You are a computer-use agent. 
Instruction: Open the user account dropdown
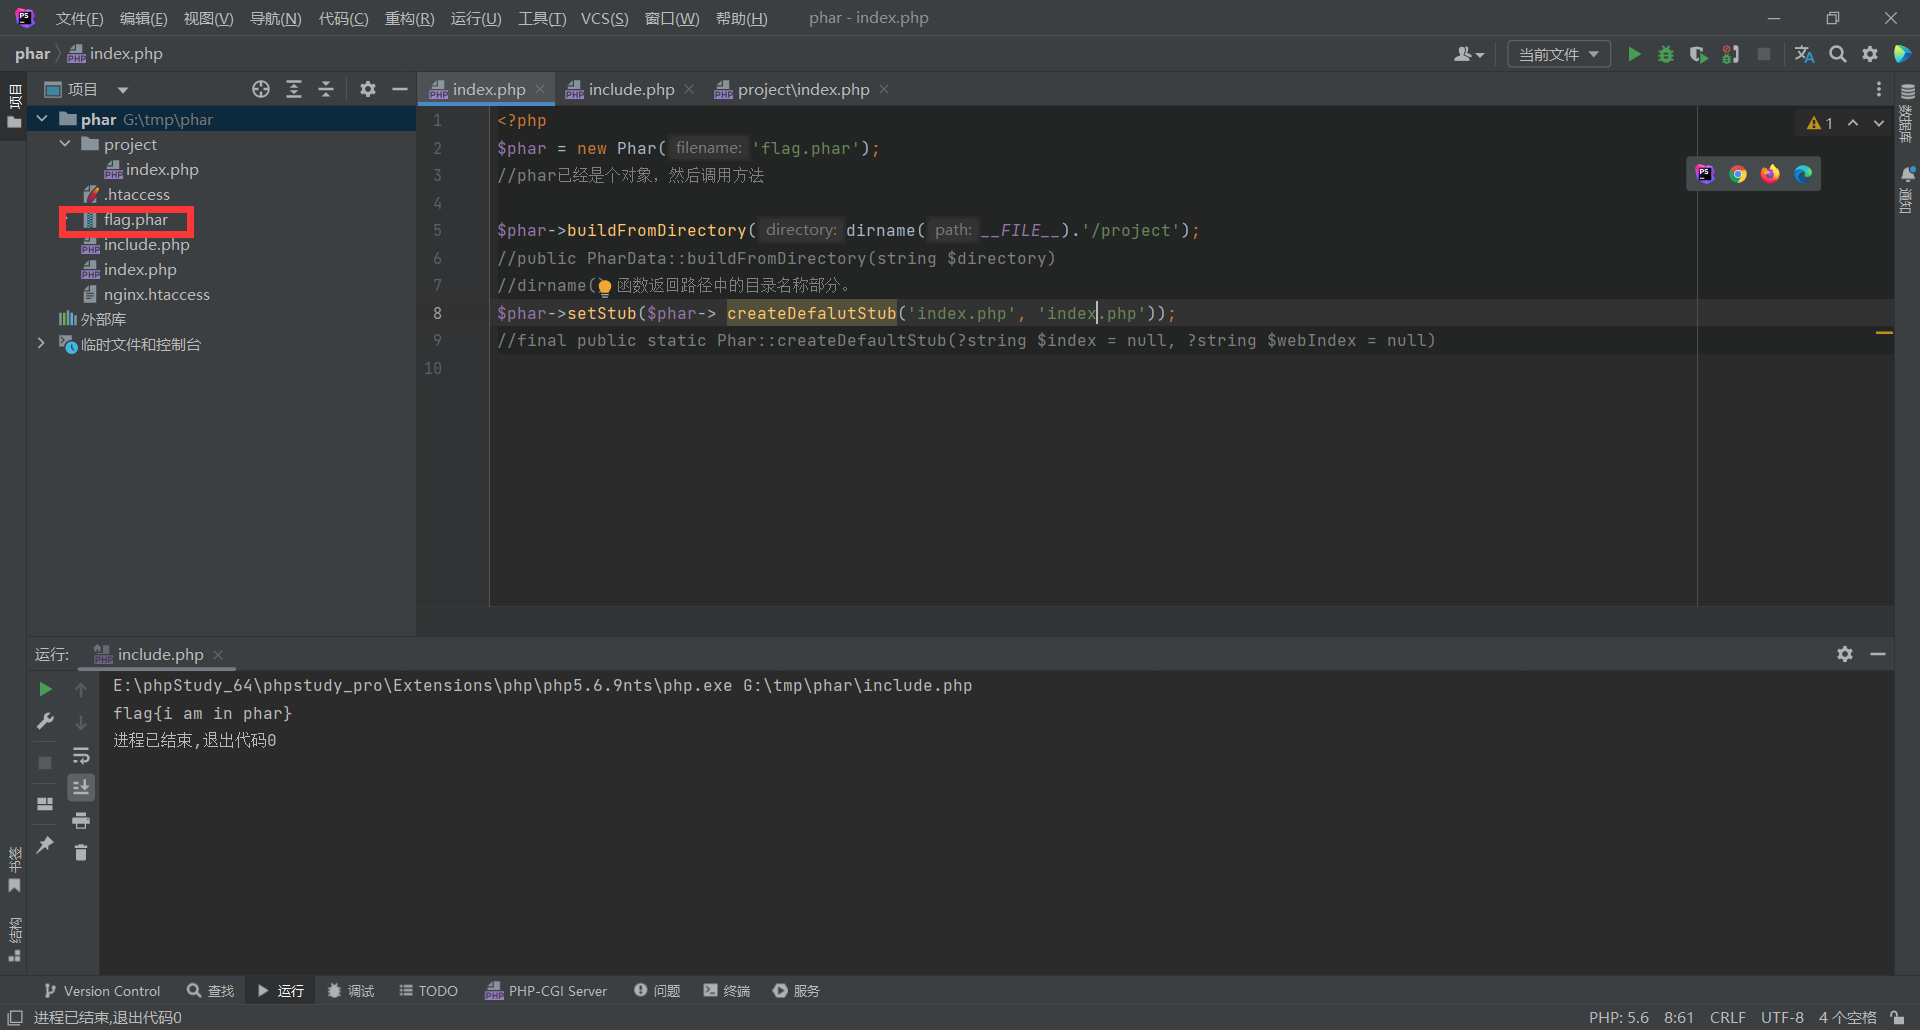[x=1469, y=54]
